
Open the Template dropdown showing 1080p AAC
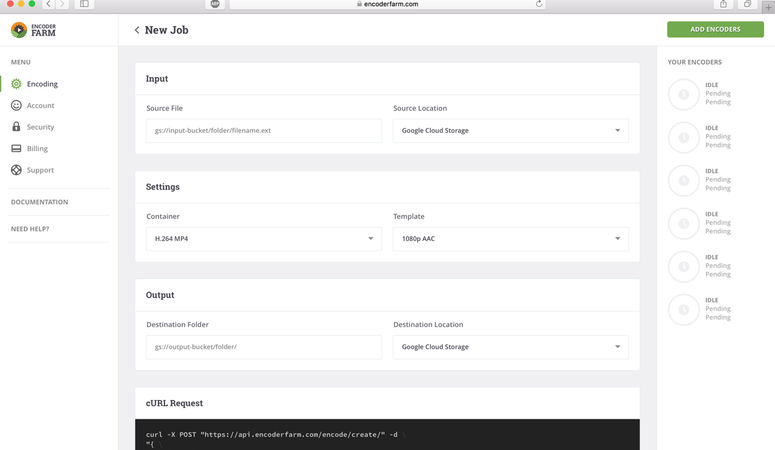click(x=511, y=238)
